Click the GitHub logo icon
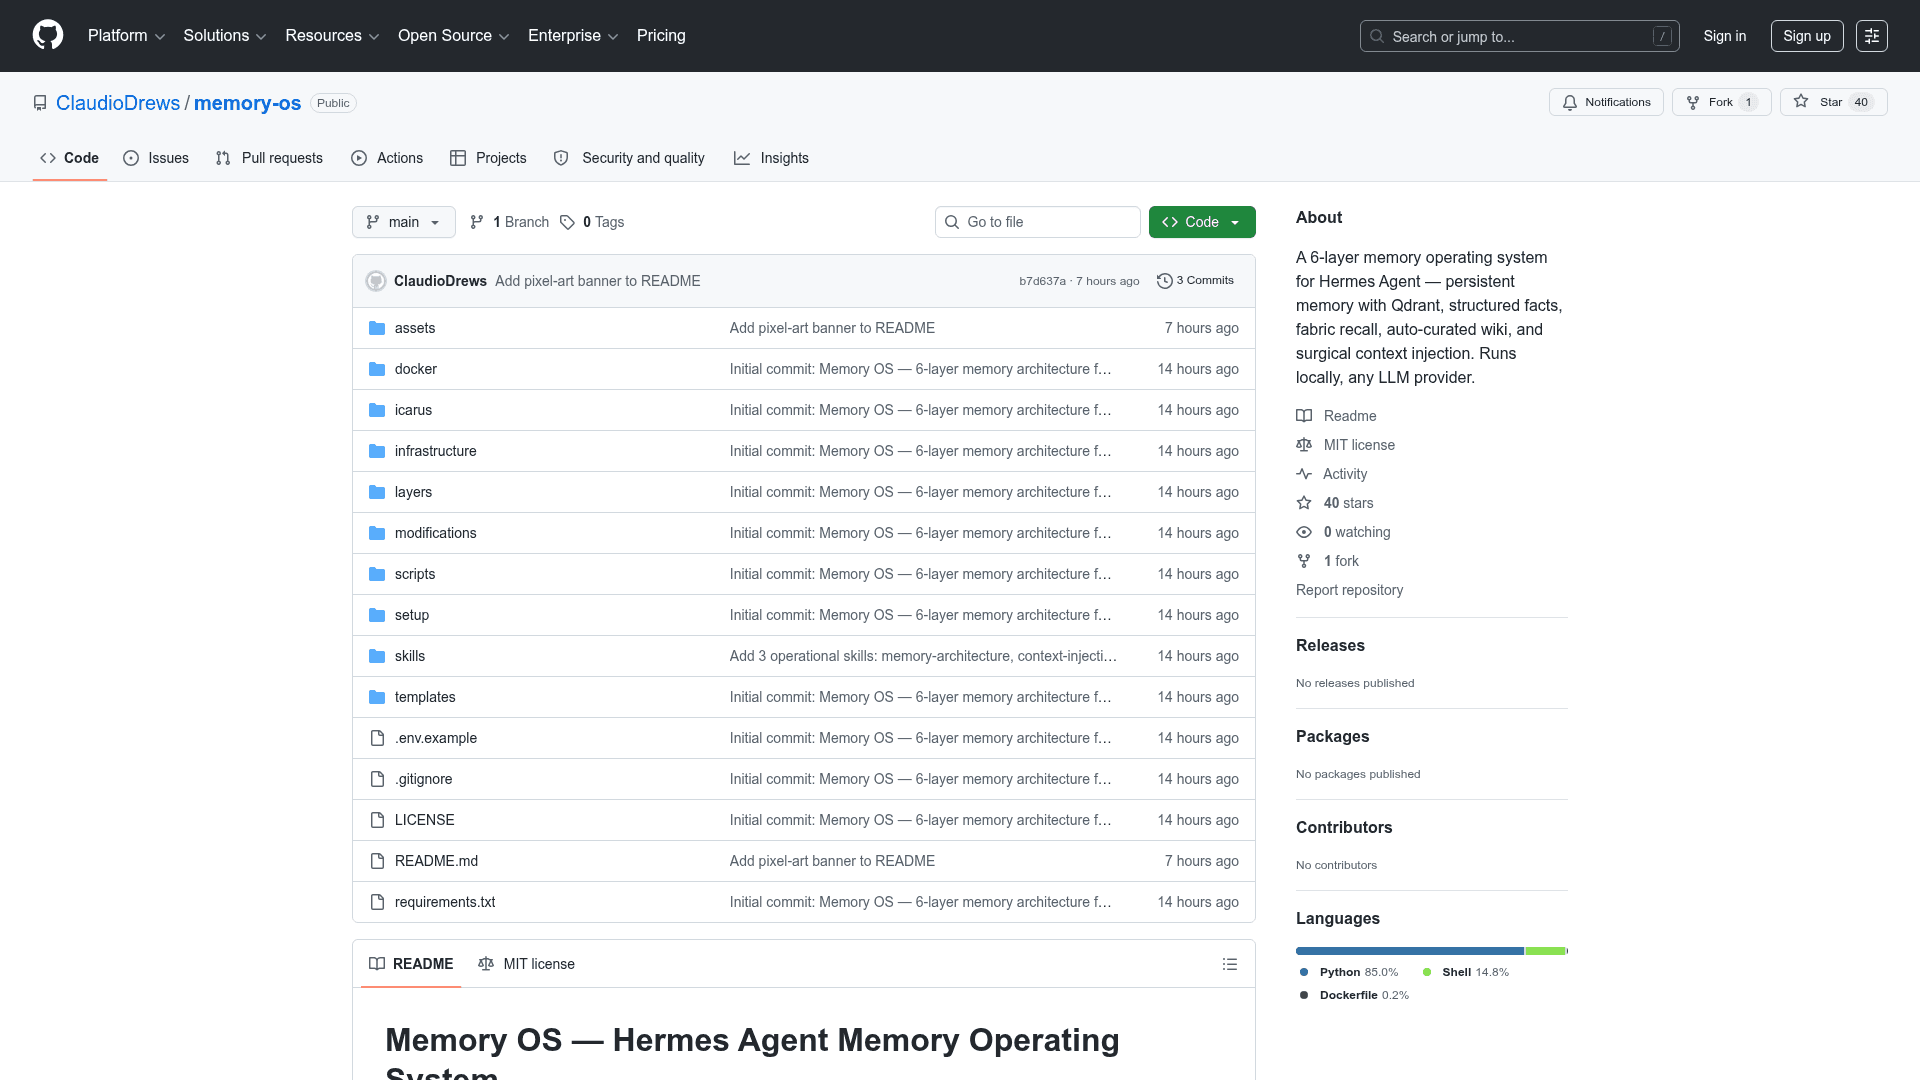Viewport: 1920px width, 1080px height. (48, 35)
